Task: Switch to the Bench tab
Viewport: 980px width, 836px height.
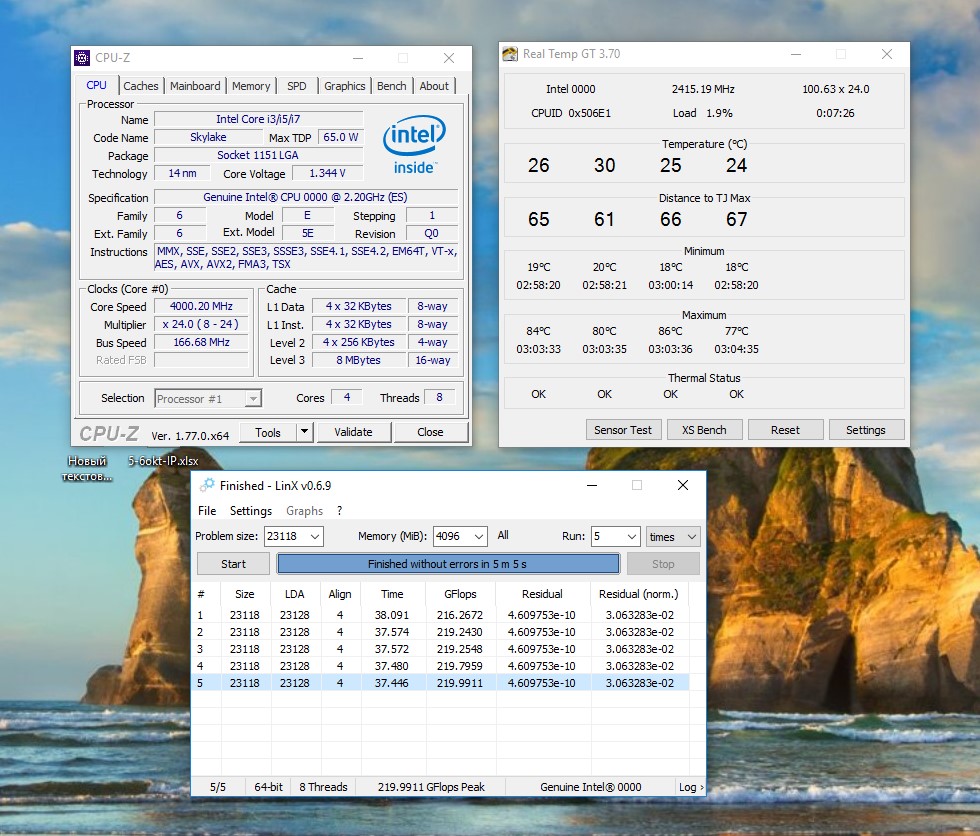Action: tap(392, 86)
